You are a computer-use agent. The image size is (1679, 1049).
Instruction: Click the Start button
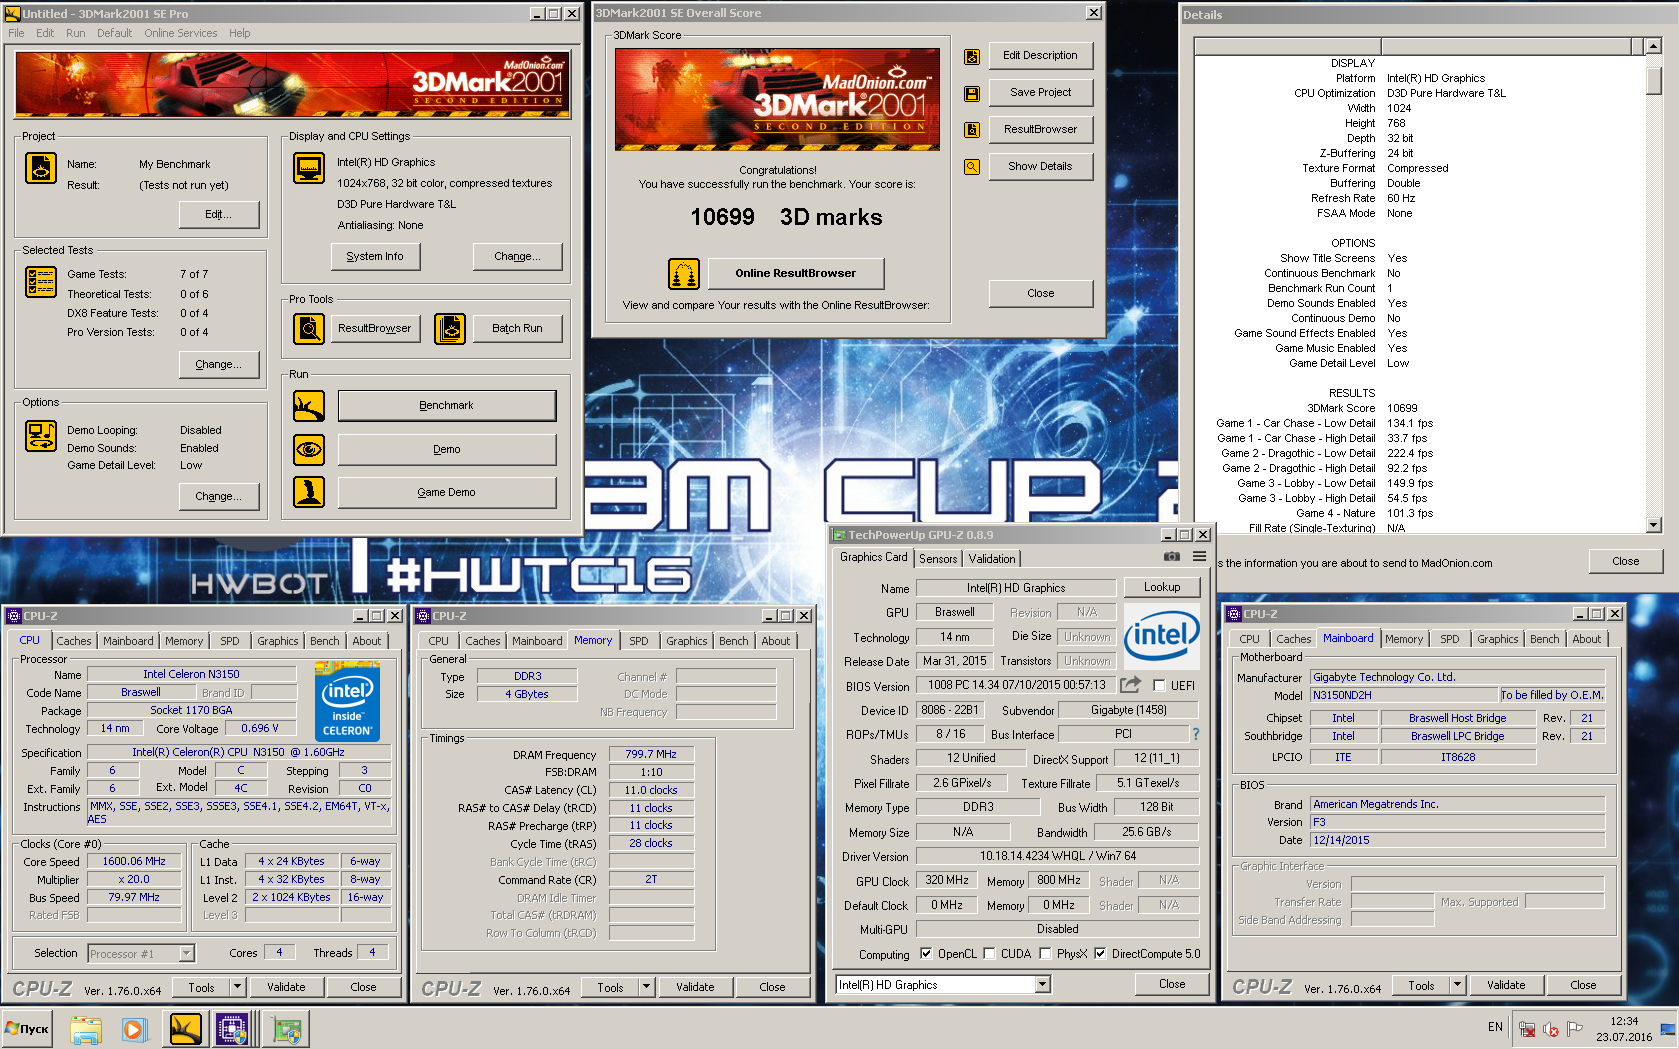click(x=28, y=1029)
